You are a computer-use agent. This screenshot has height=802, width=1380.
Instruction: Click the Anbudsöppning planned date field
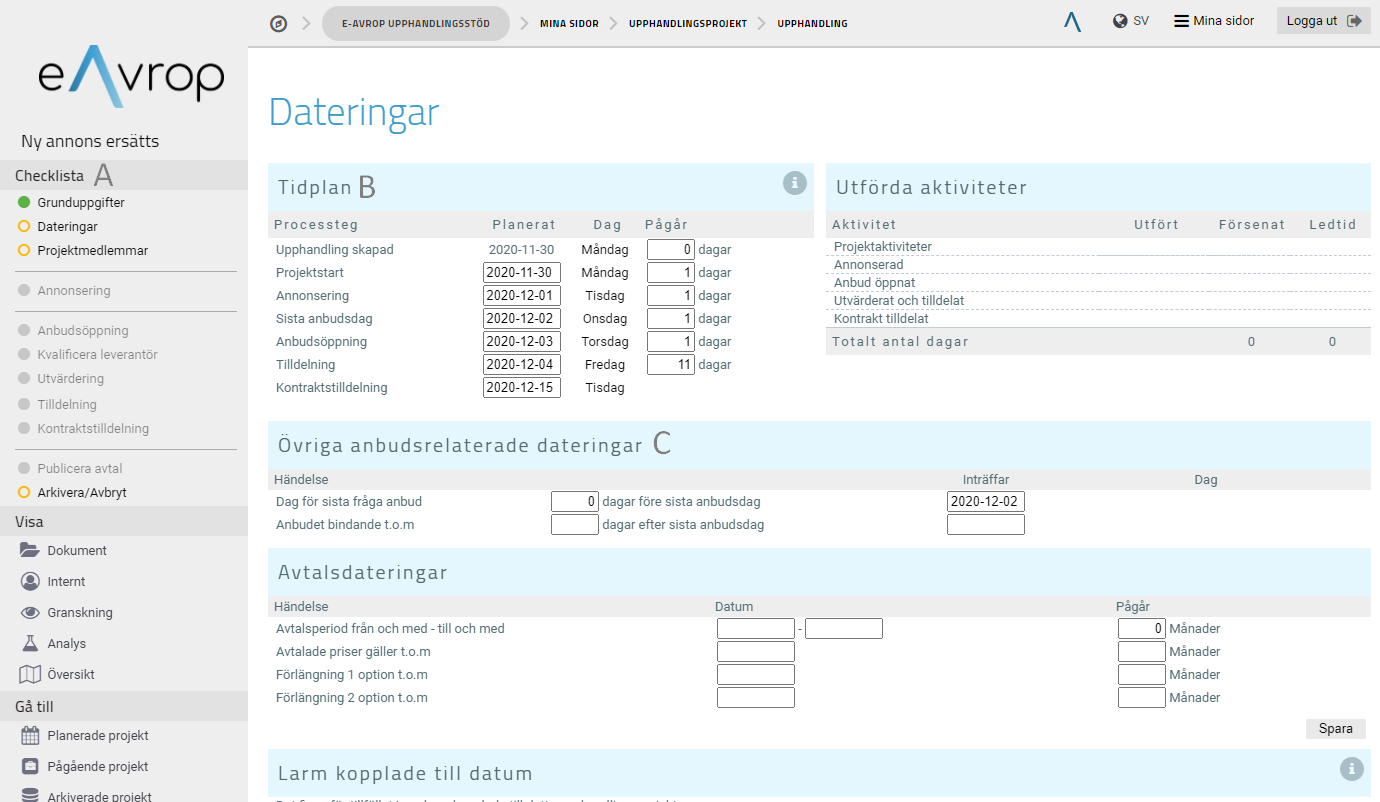(522, 342)
